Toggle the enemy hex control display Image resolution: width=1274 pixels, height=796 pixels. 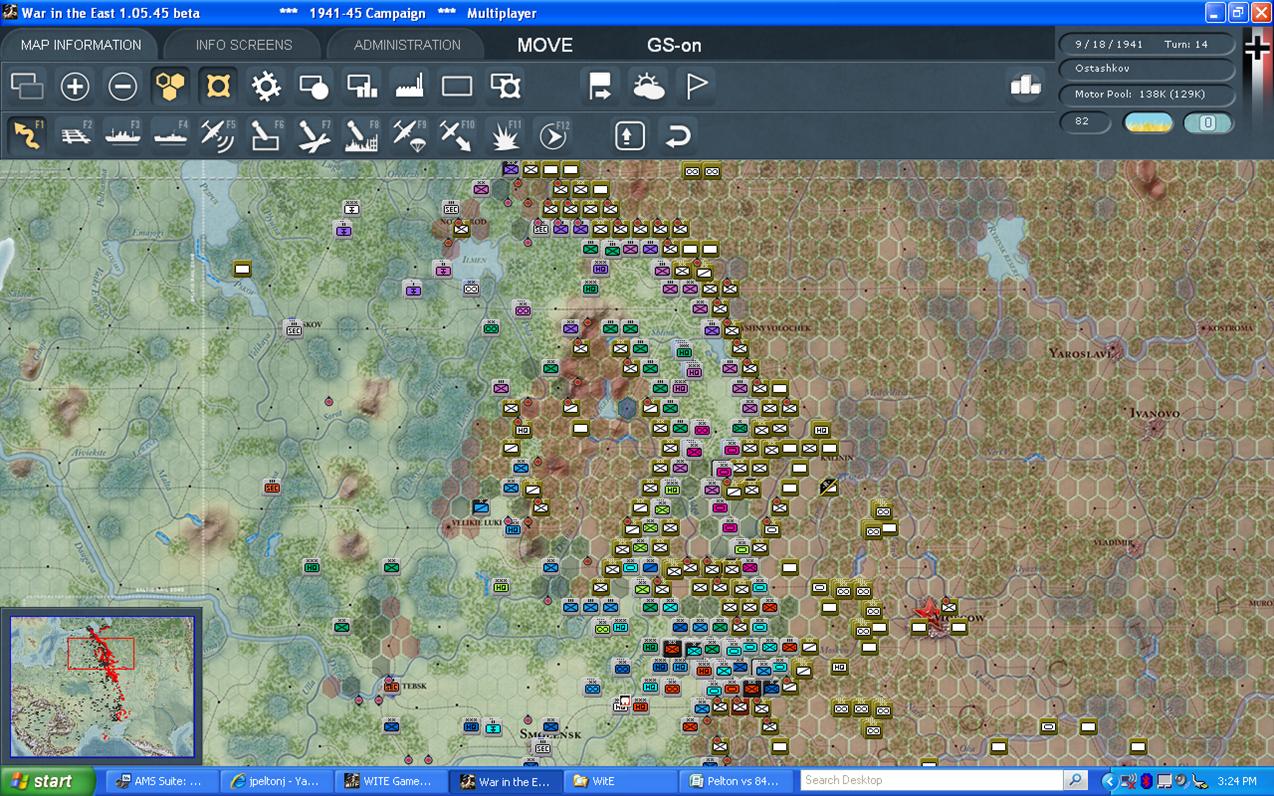[x=217, y=86]
